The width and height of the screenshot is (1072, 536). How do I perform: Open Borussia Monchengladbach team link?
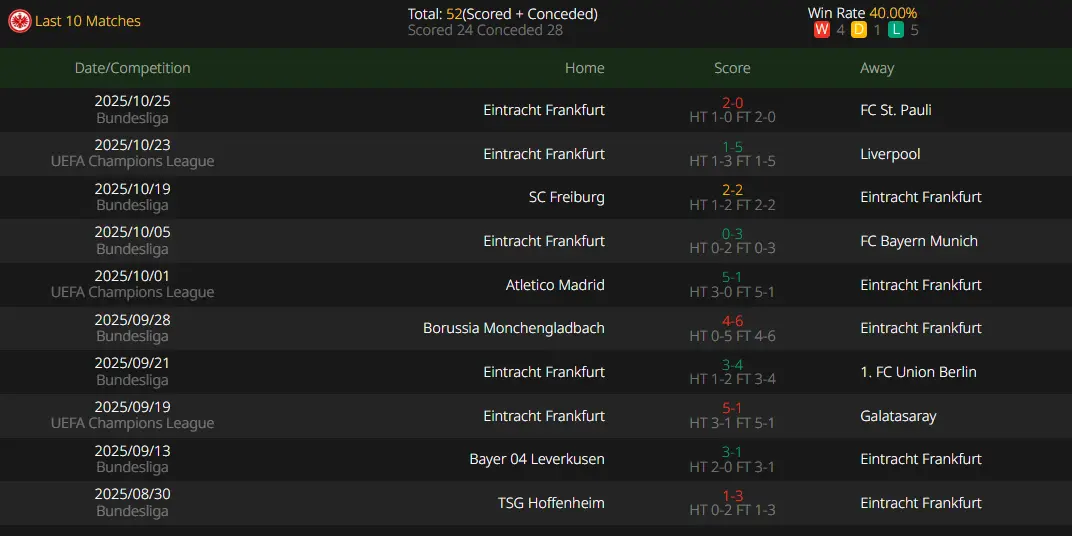tap(513, 328)
